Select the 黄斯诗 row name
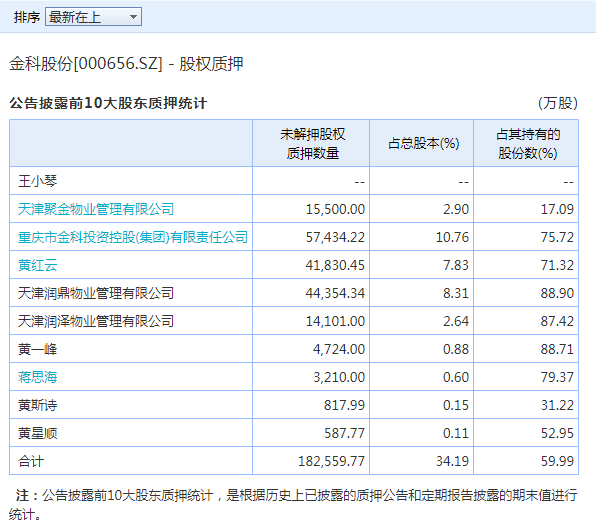 click(x=38, y=405)
